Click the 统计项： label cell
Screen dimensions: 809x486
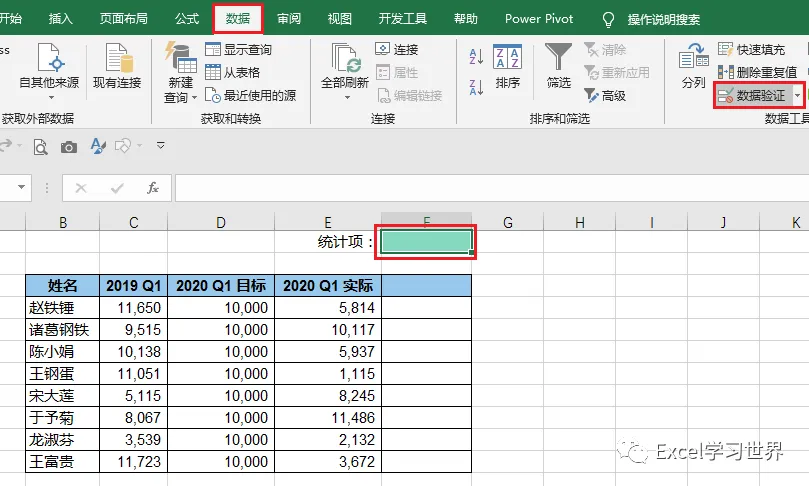click(328, 241)
